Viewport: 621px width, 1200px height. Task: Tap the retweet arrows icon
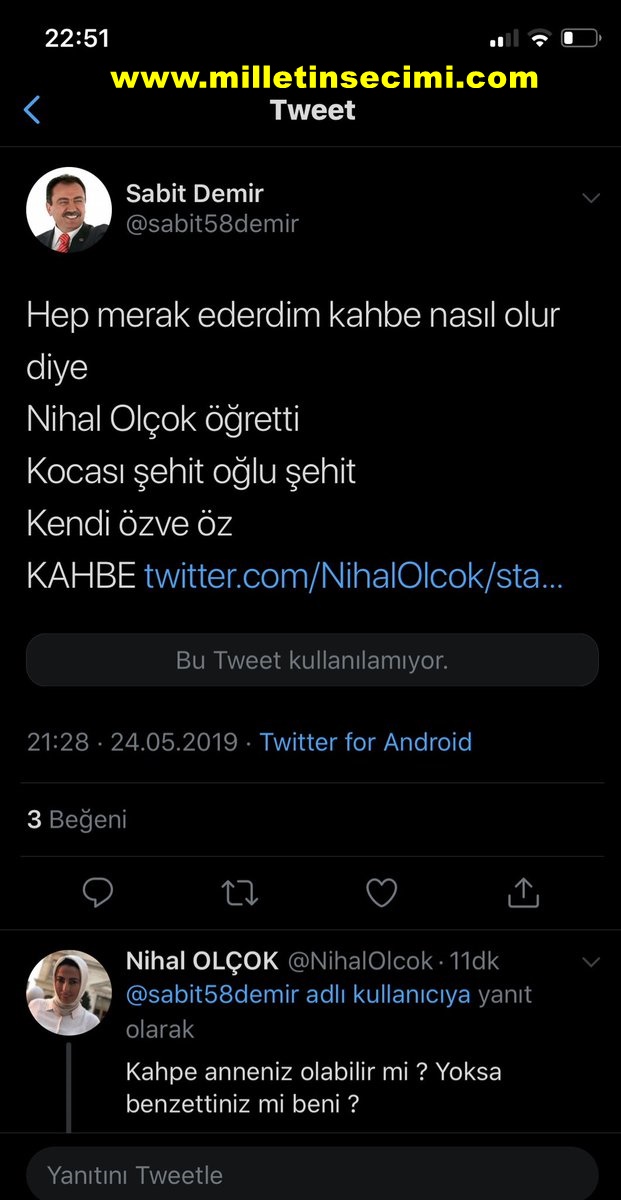tap(239, 892)
